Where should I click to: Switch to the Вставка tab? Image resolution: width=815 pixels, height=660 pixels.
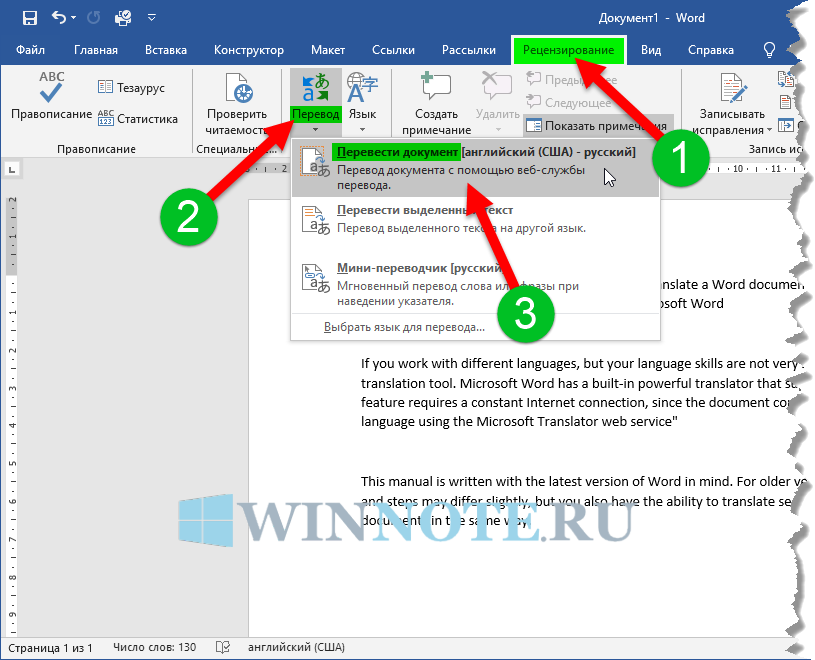pyautogui.click(x=166, y=50)
